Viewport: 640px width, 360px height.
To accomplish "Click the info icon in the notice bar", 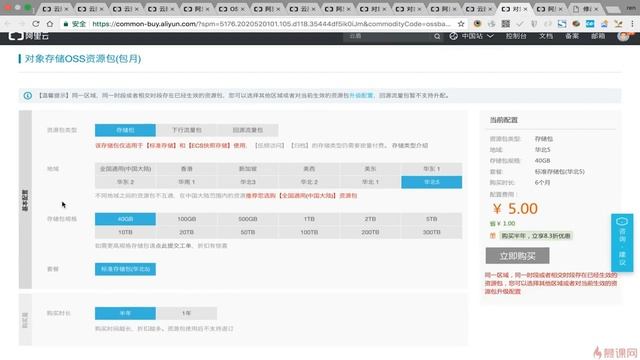I will (x=27, y=96).
